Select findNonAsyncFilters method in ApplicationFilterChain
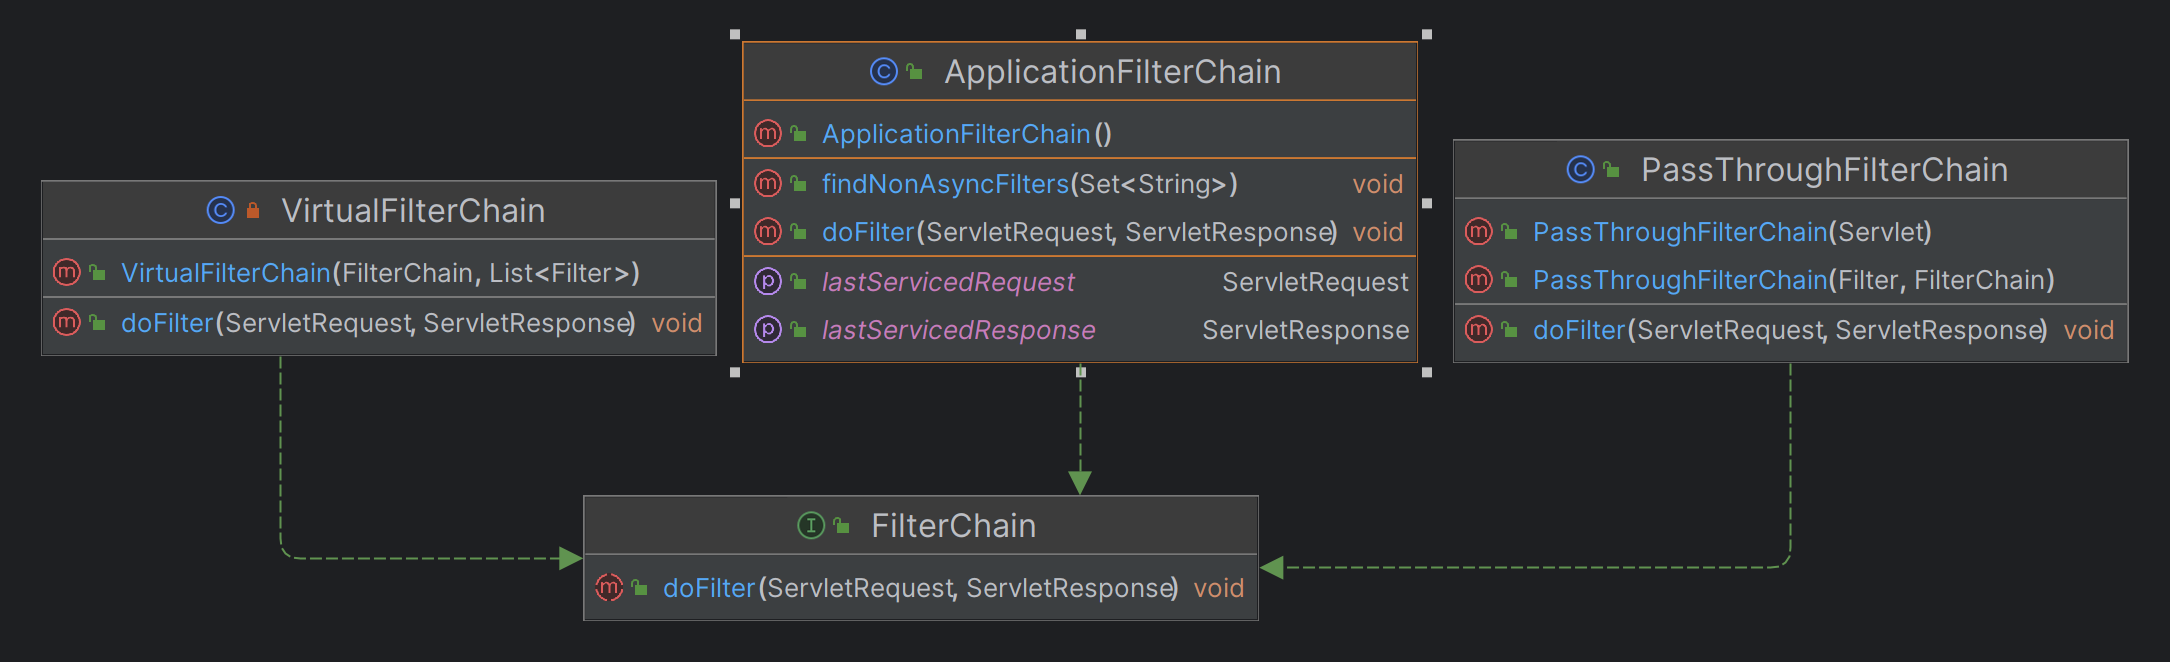2170x662 pixels. coord(1029,184)
